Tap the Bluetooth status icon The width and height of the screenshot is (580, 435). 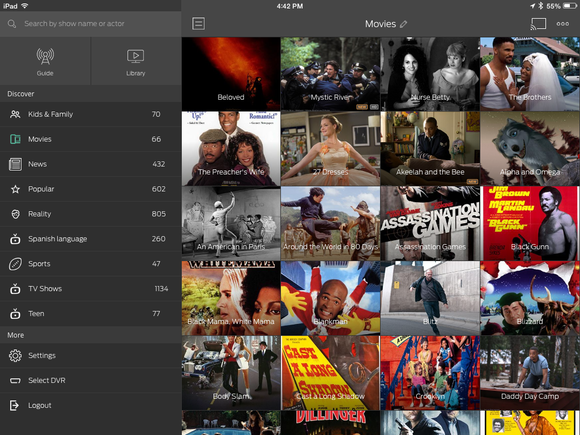coord(540,6)
